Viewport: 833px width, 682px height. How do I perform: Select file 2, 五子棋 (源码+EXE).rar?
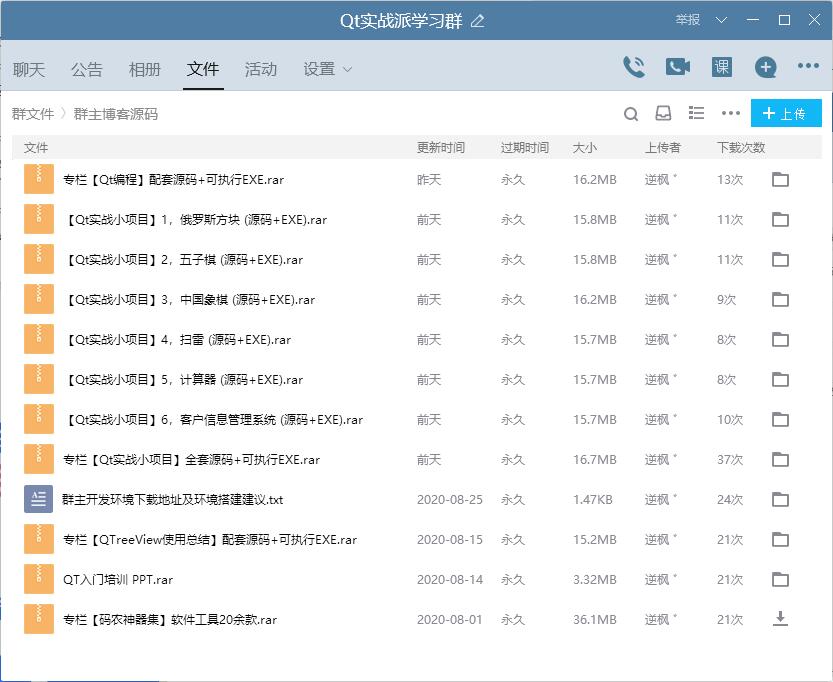(x=183, y=259)
